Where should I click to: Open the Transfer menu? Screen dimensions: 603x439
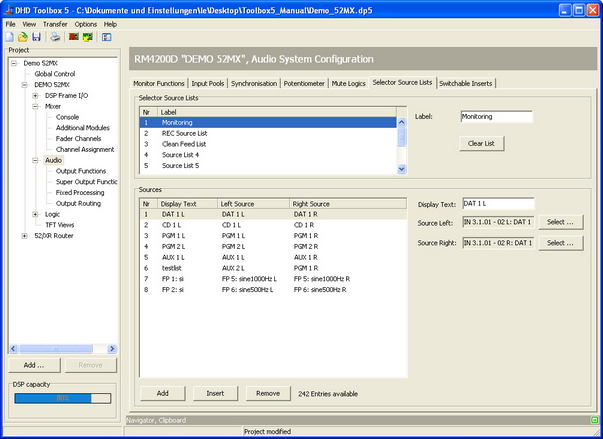(x=55, y=24)
